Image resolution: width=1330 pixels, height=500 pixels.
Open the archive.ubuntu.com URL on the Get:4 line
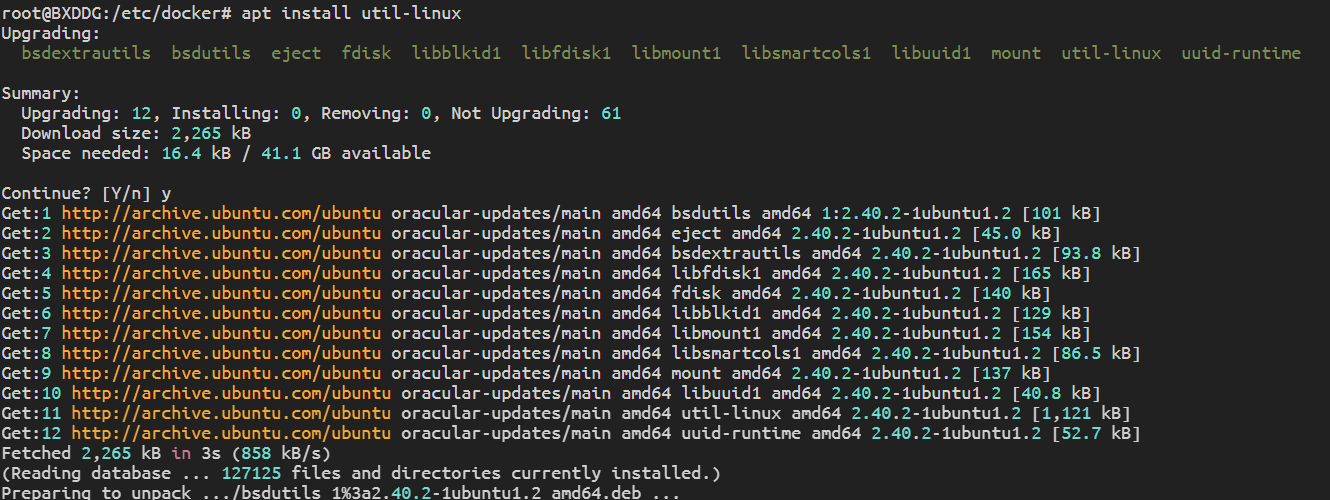221,273
